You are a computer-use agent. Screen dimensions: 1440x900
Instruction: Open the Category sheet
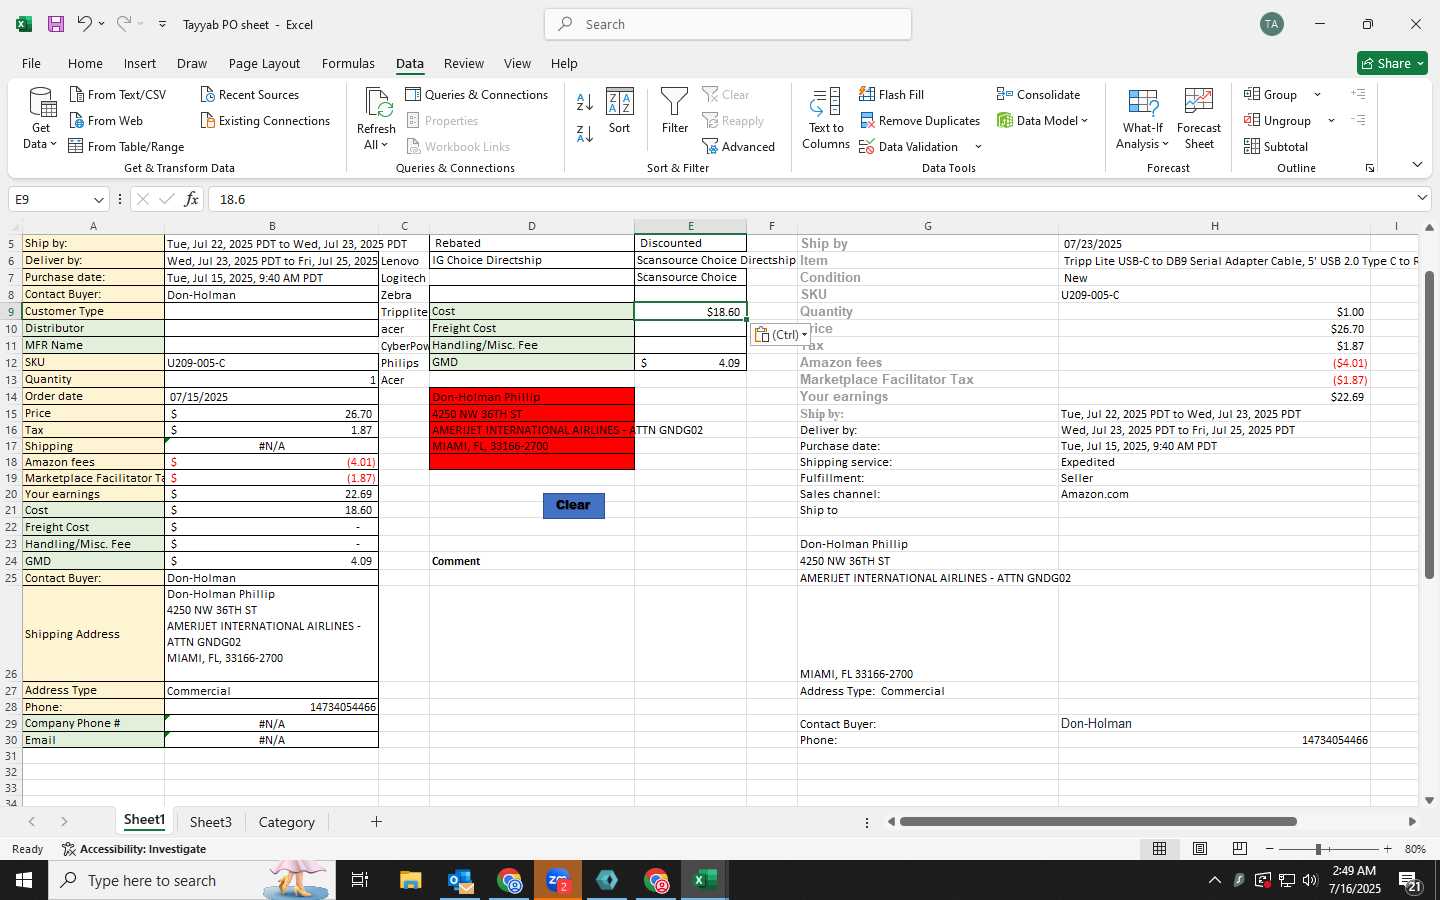pos(287,822)
